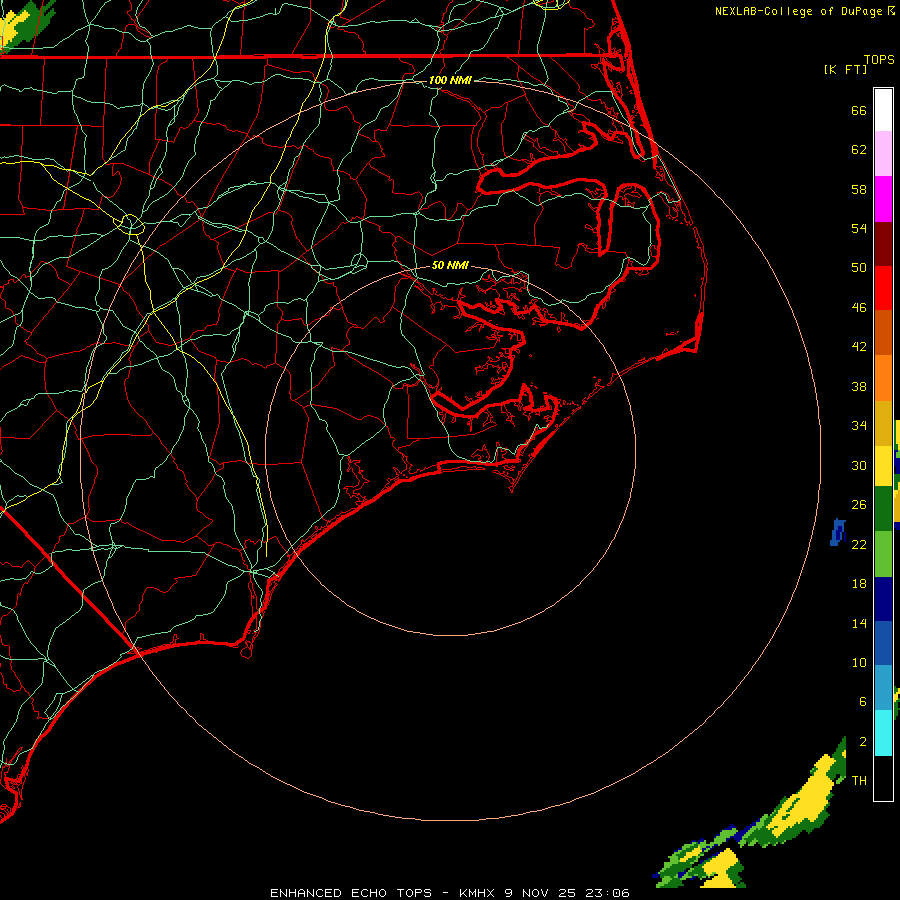The width and height of the screenshot is (900, 900).
Task: Click the small blue echo off the coast
Action: (838, 532)
